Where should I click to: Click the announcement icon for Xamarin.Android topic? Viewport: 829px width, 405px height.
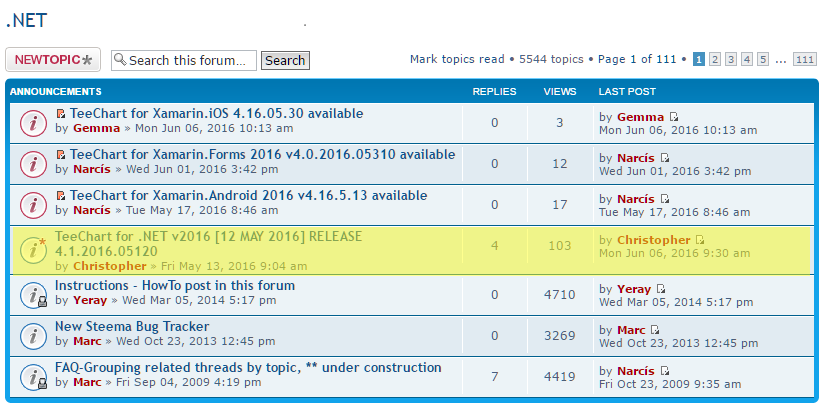(x=33, y=205)
